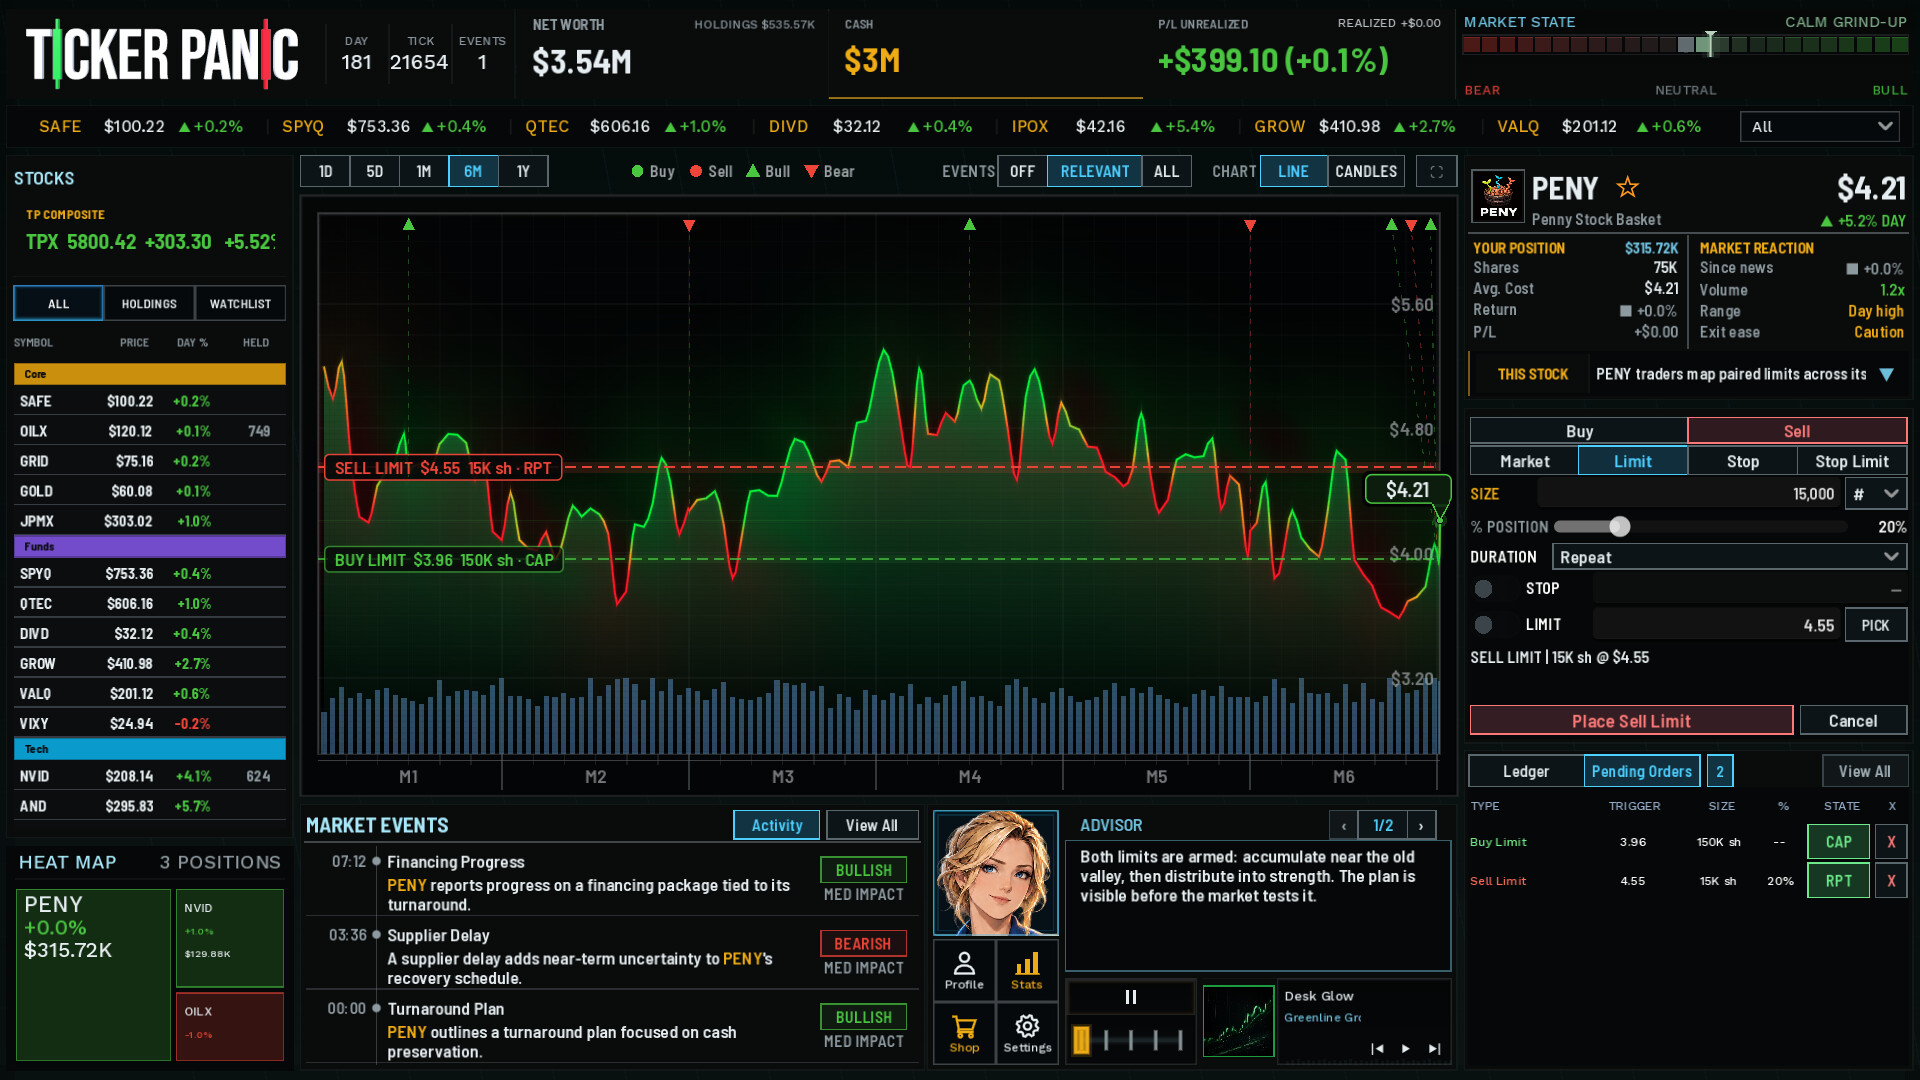Go to the previous advisor message
This screenshot has height=1080, width=1920.
[x=1344, y=826]
